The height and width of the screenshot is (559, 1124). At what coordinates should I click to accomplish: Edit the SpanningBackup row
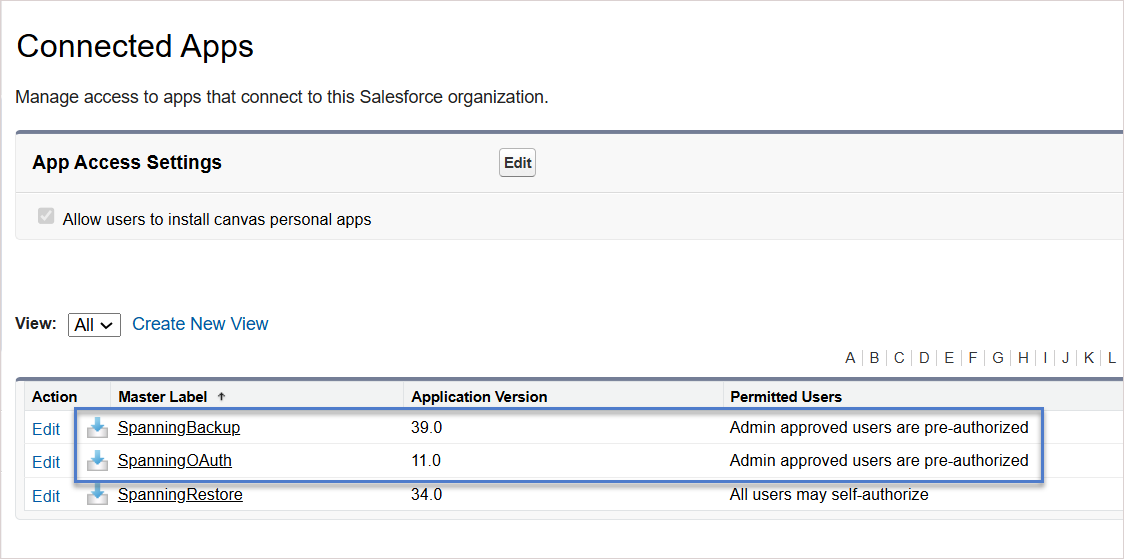click(x=46, y=429)
